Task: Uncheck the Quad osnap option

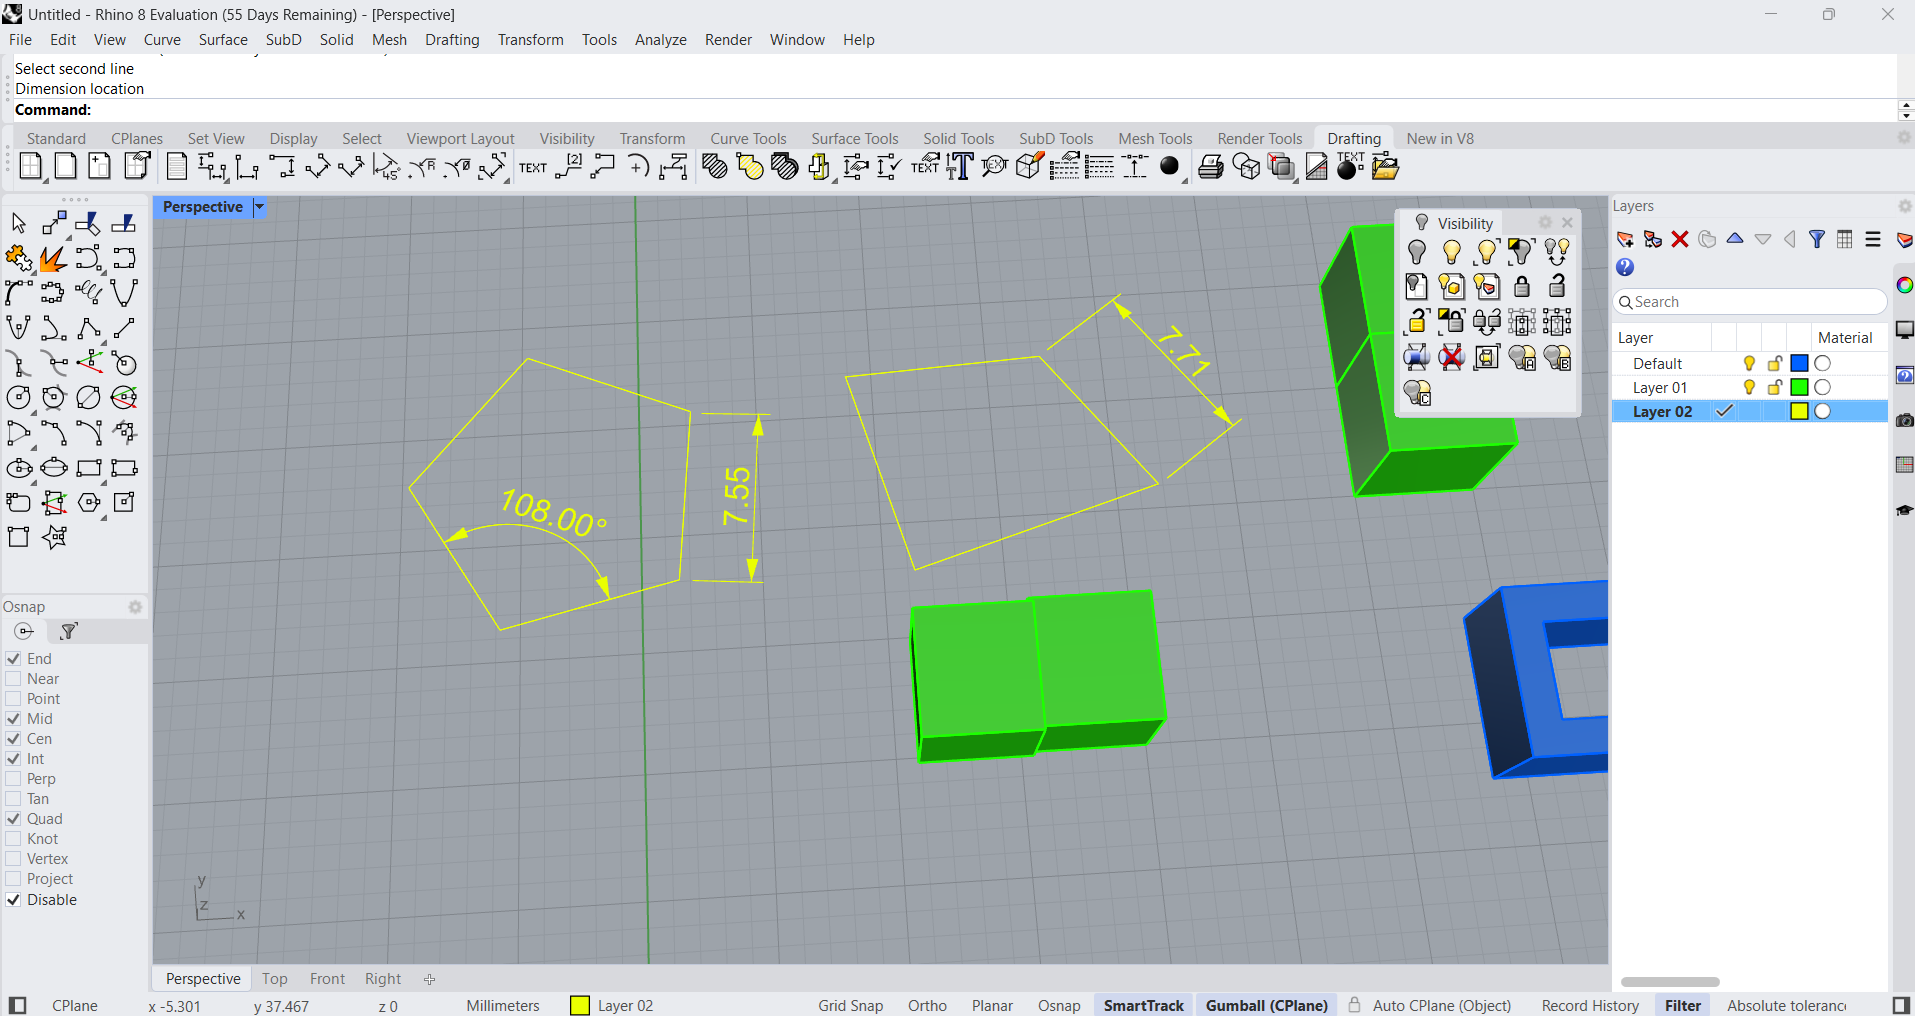Action: [14, 819]
